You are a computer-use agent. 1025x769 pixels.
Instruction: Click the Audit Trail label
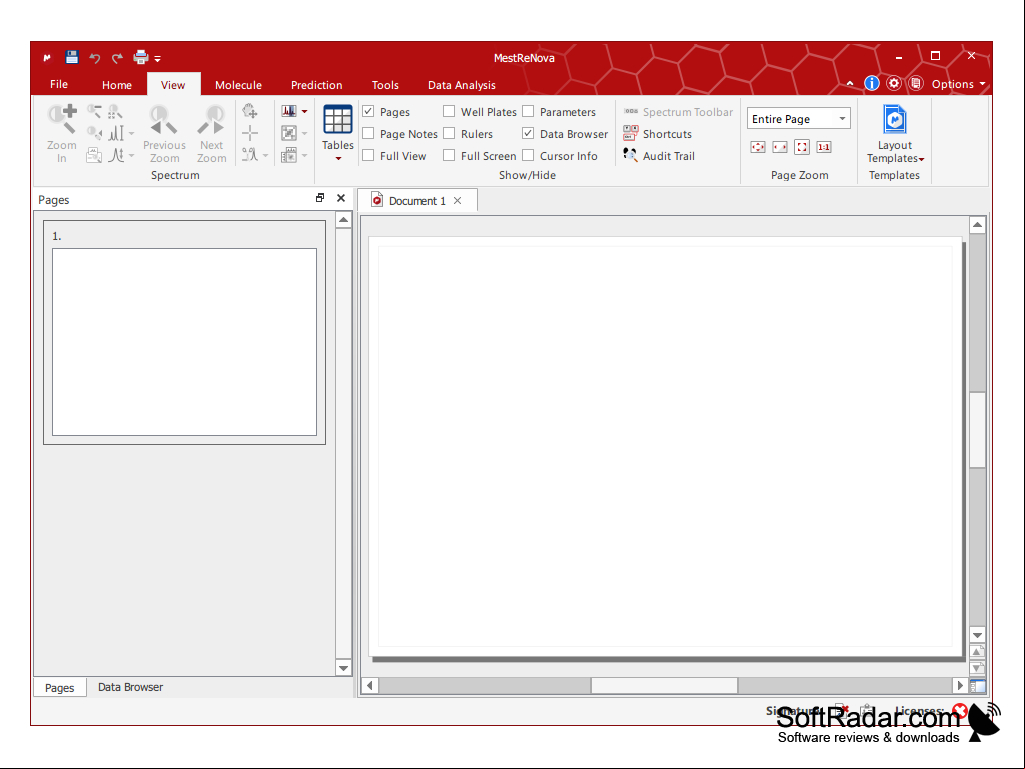pyautogui.click(x=669, y=156)
